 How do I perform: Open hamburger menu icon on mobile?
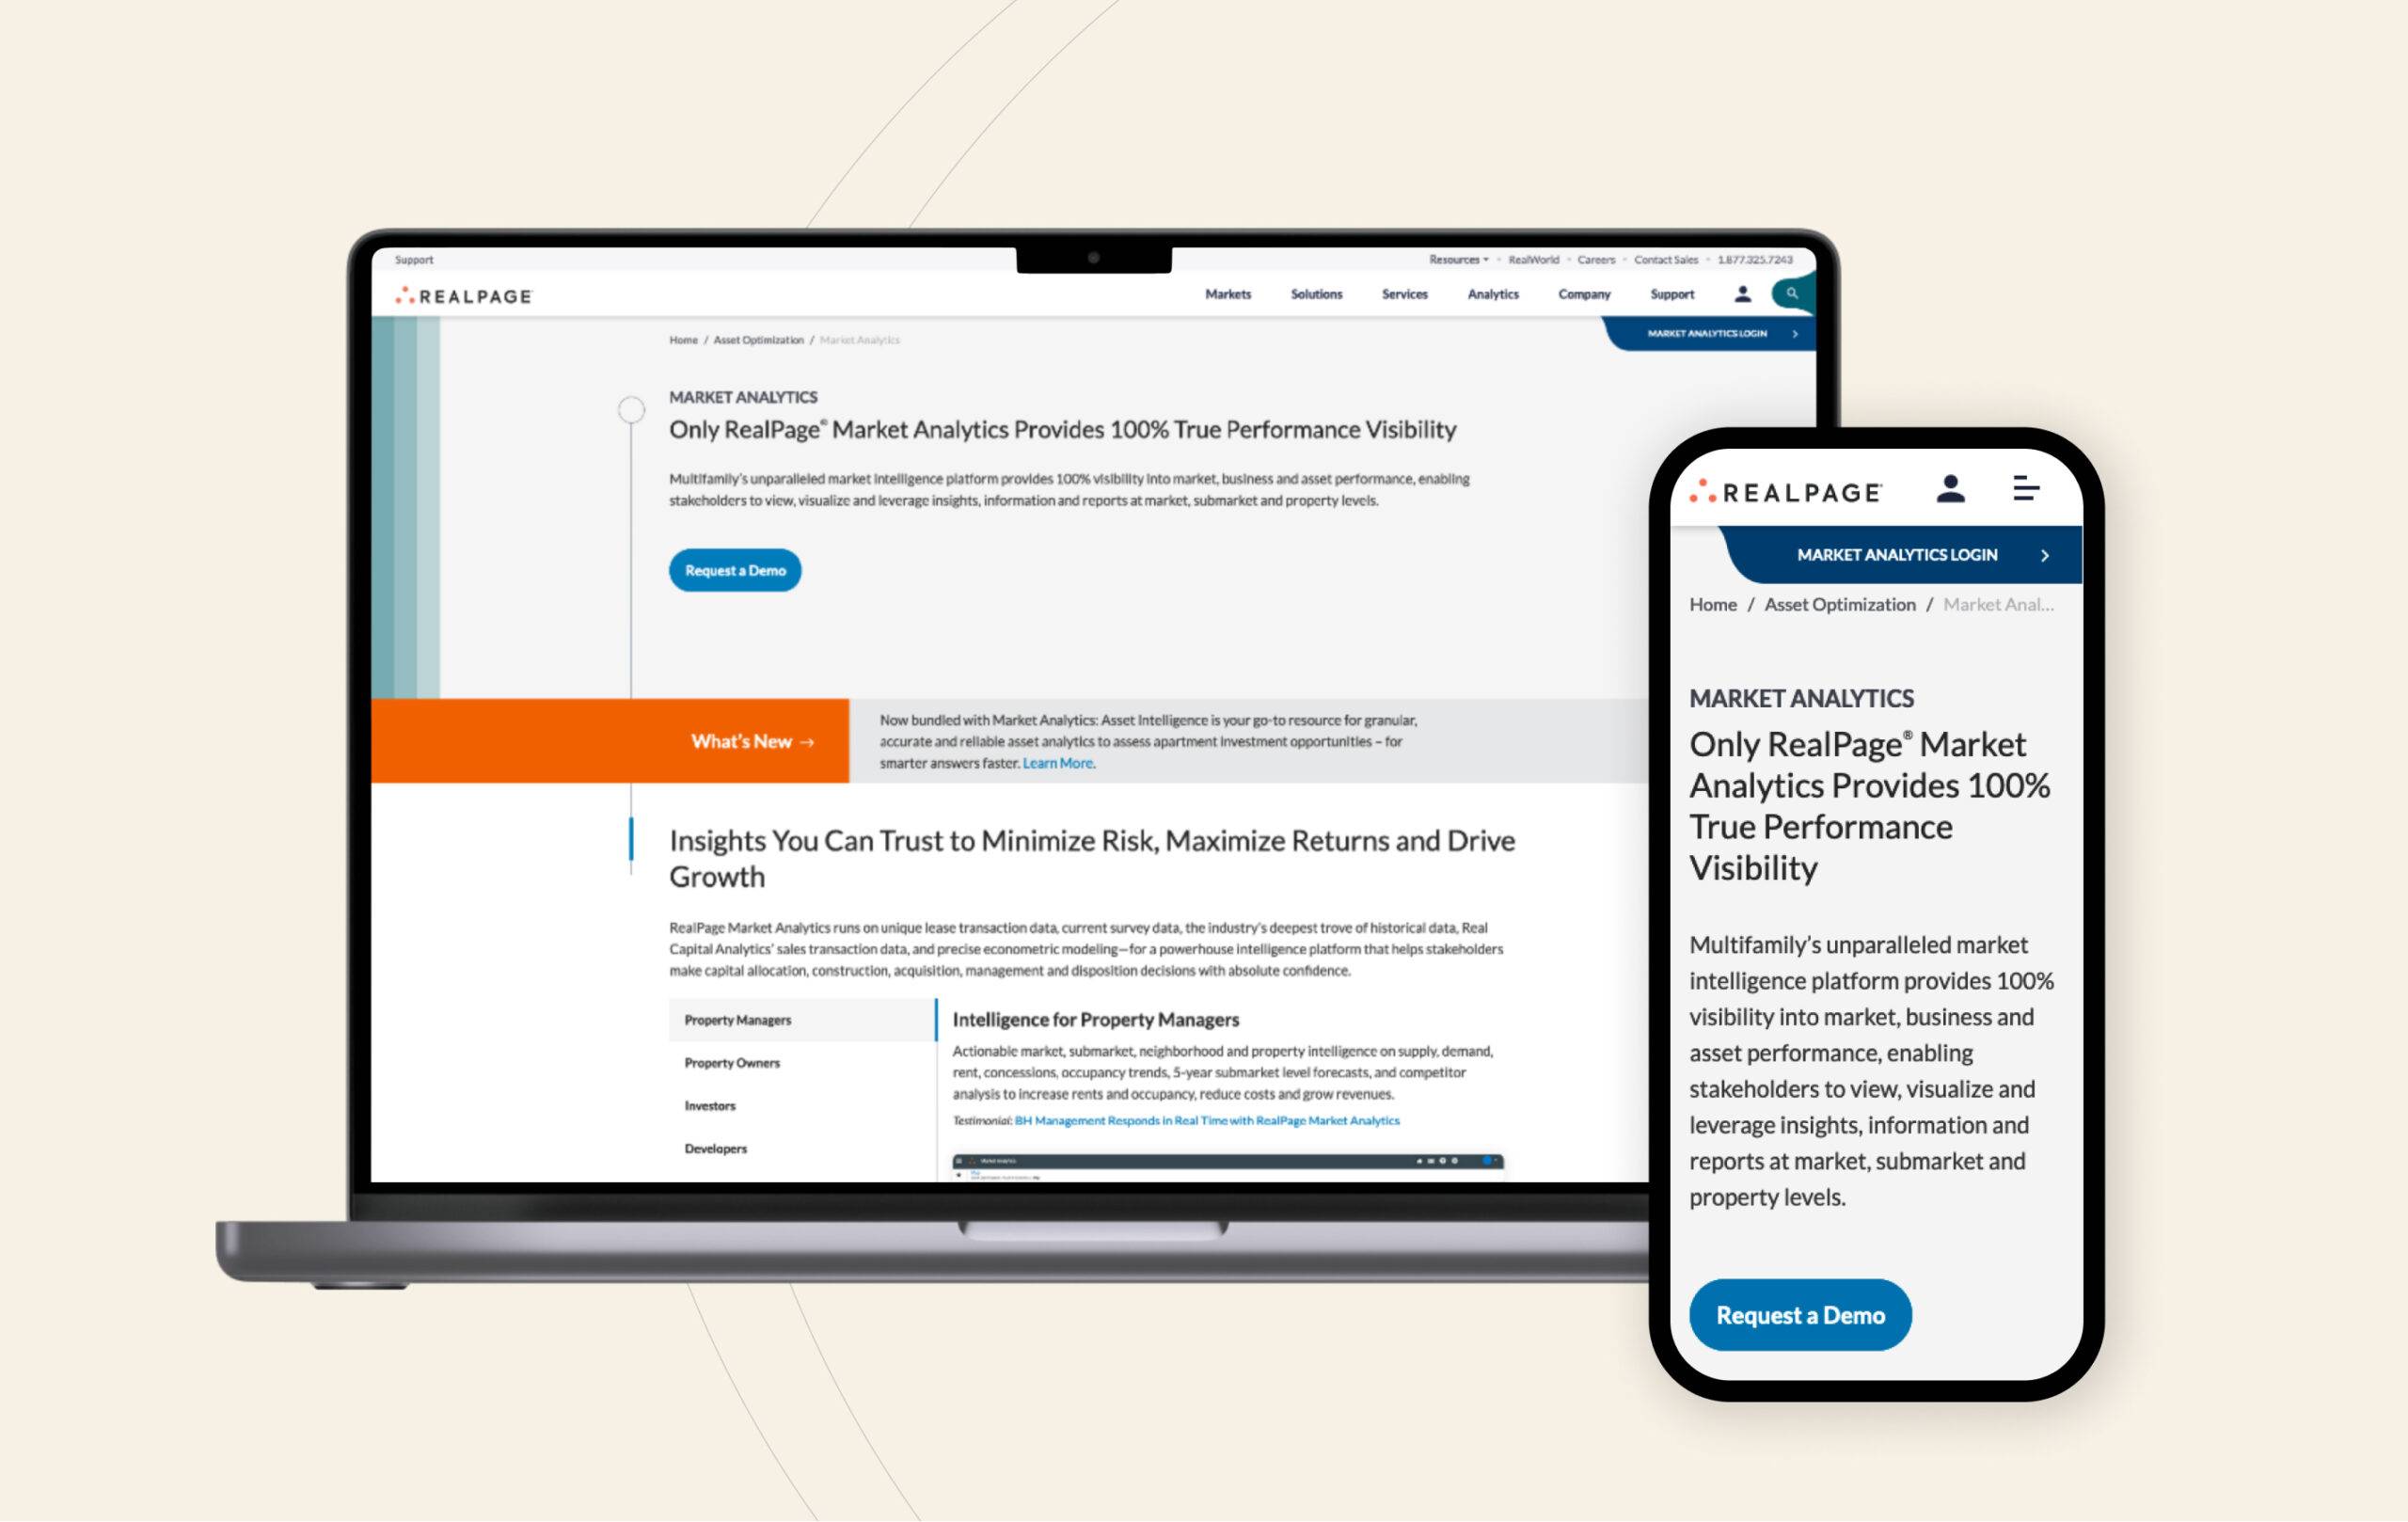[2020, 487]
